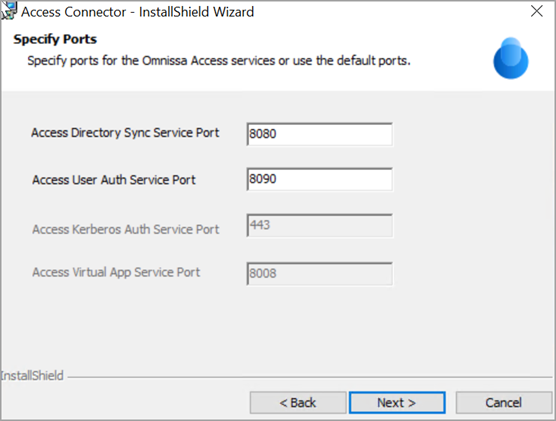Click the 'Access Virtual App Service Port' label

point(116,272)
